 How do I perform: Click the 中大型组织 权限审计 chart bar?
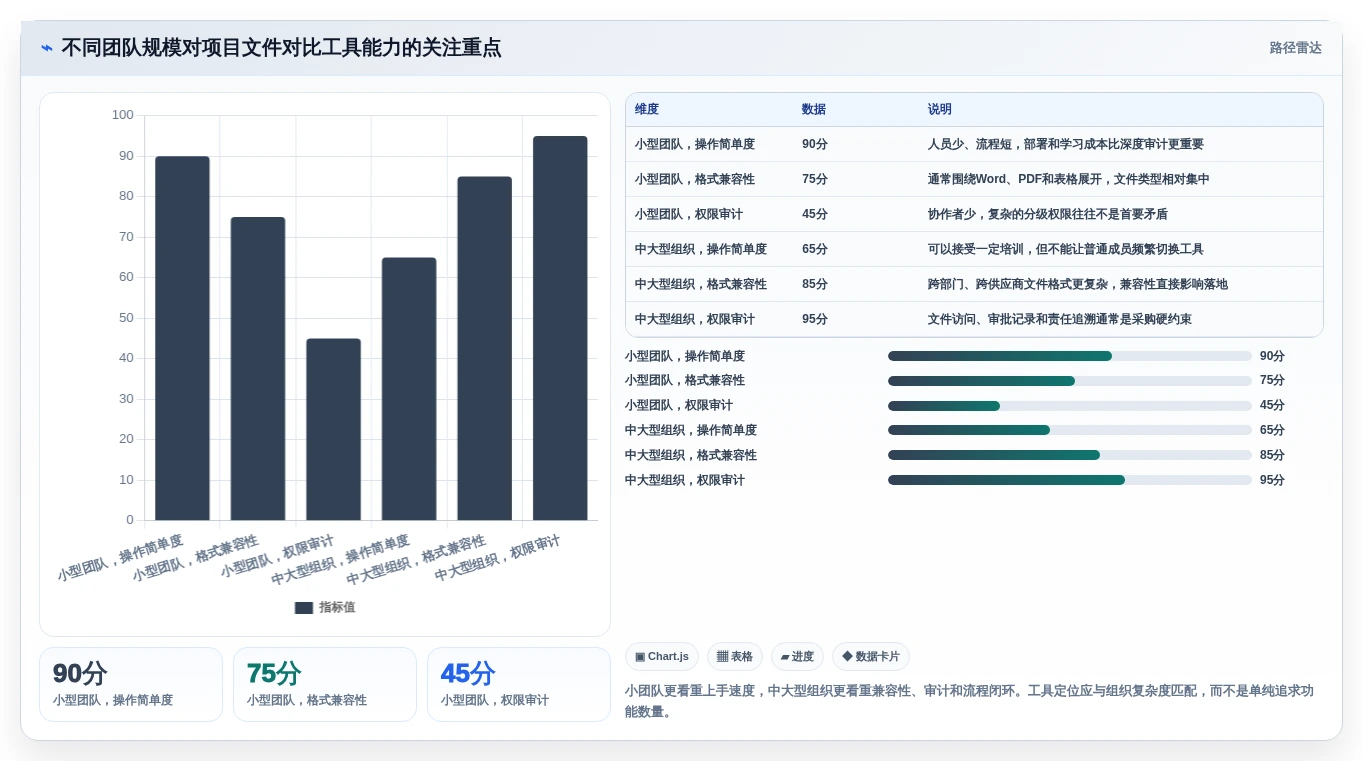[x=560, y=328]
